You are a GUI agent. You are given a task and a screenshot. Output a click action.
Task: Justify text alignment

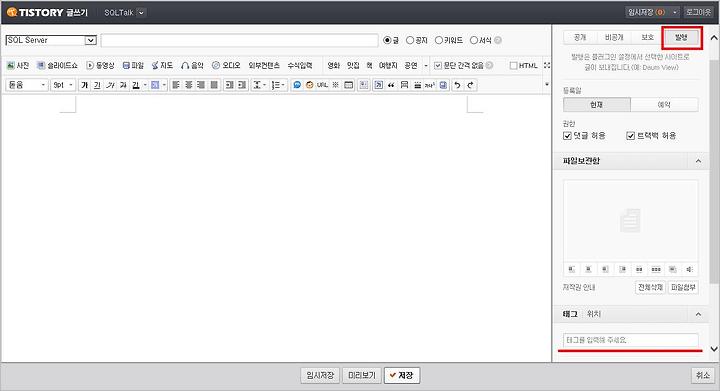(214, 85)
